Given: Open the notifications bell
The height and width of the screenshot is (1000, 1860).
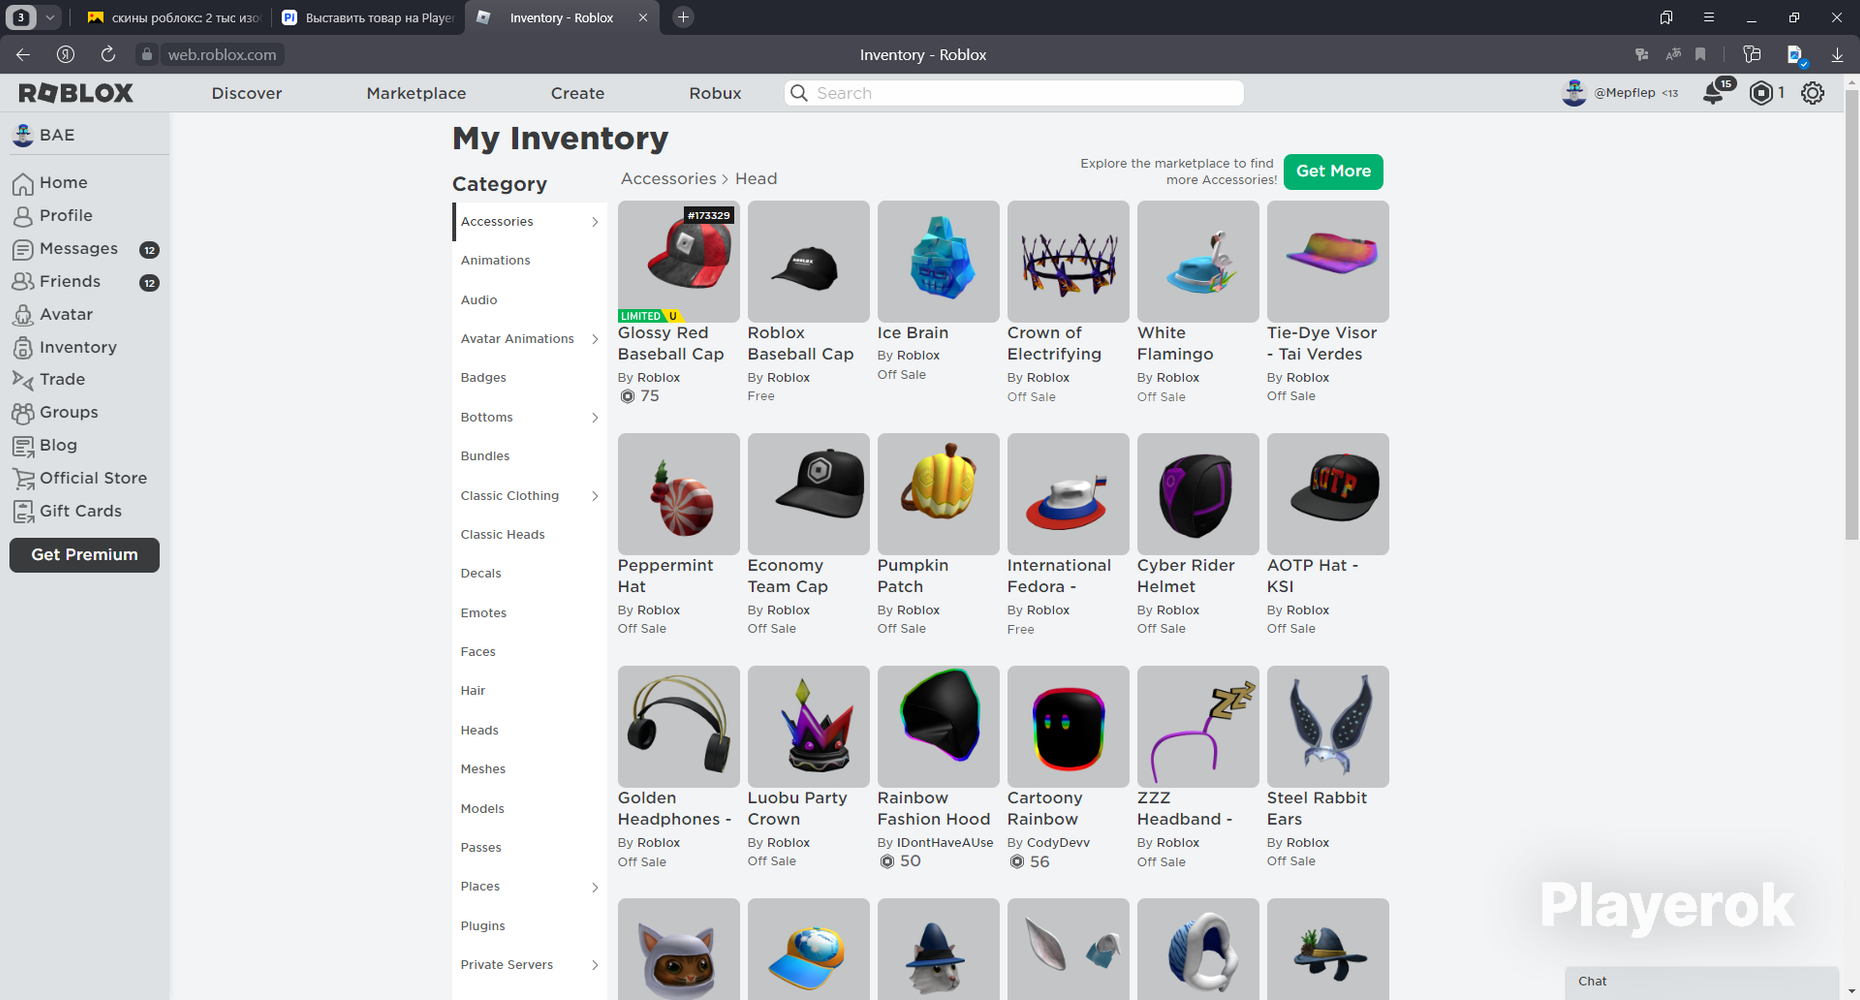Looking at the screenshot, I should [1714, 93].
